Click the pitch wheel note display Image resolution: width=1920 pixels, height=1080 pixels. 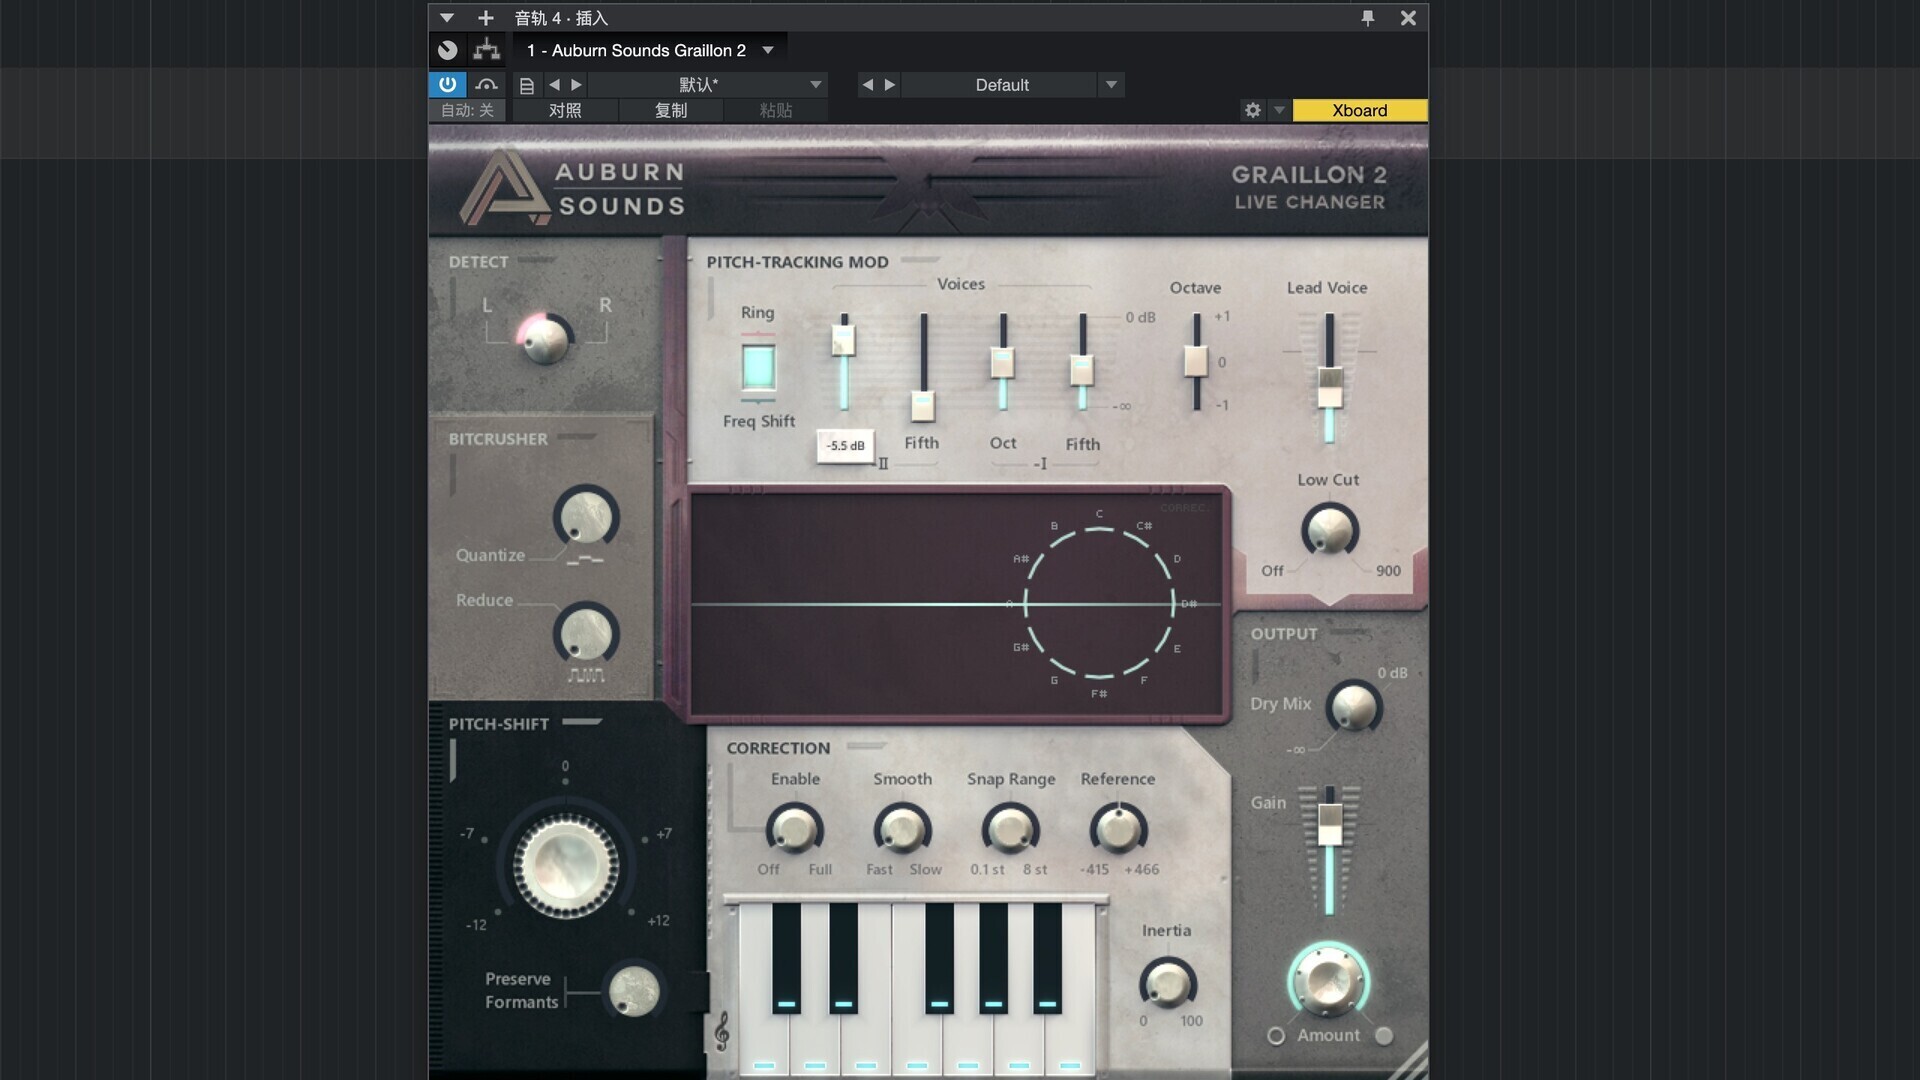point(1099,603)
